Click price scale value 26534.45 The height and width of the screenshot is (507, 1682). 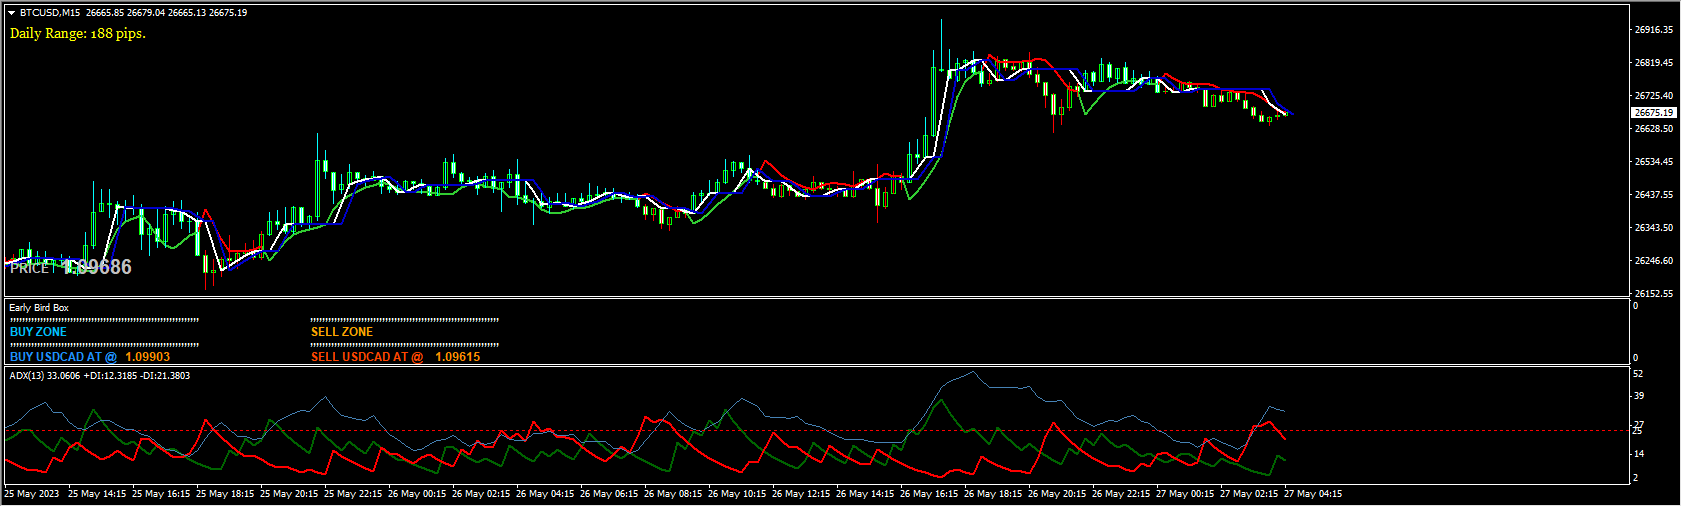pos(1654,162)
